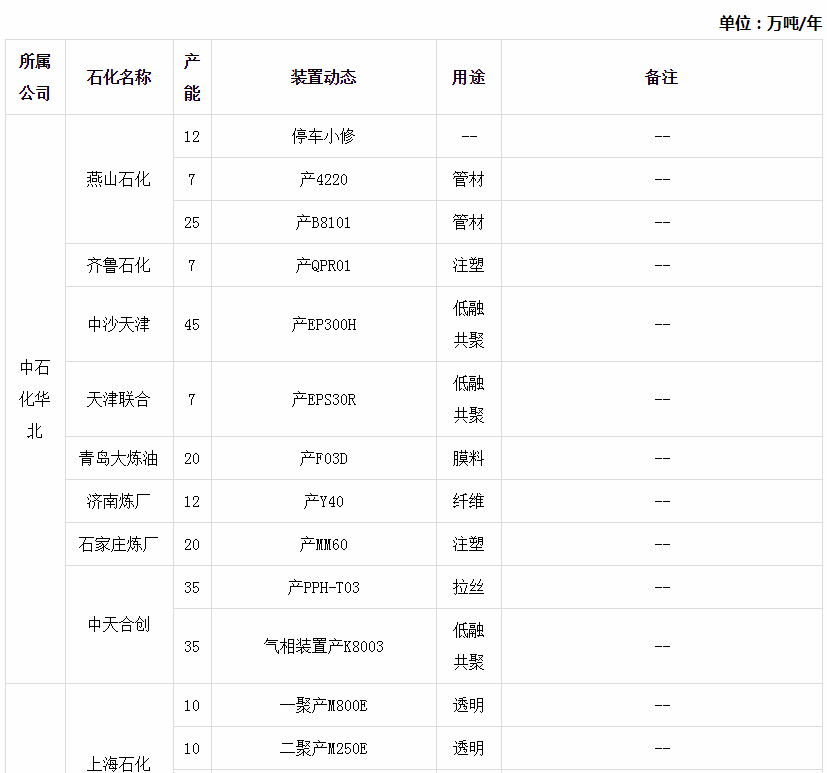Click 拉丝 in the 产PPH-T03 row
The image size is (827, 773).
tap(468, 587)
